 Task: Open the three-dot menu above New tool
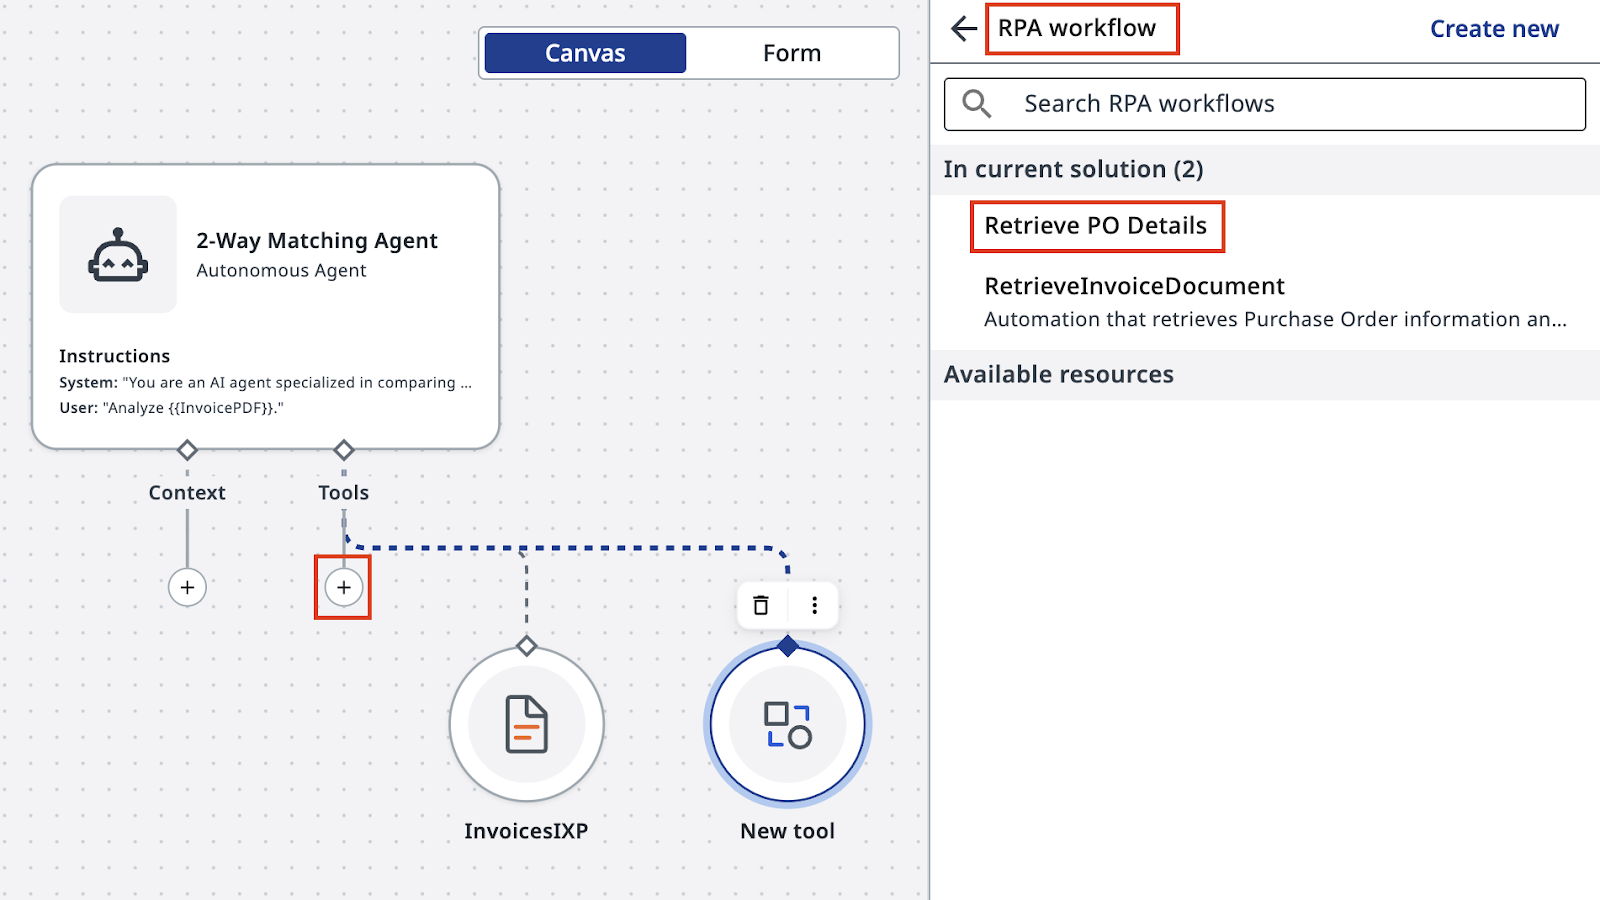(x=815, y=605)
